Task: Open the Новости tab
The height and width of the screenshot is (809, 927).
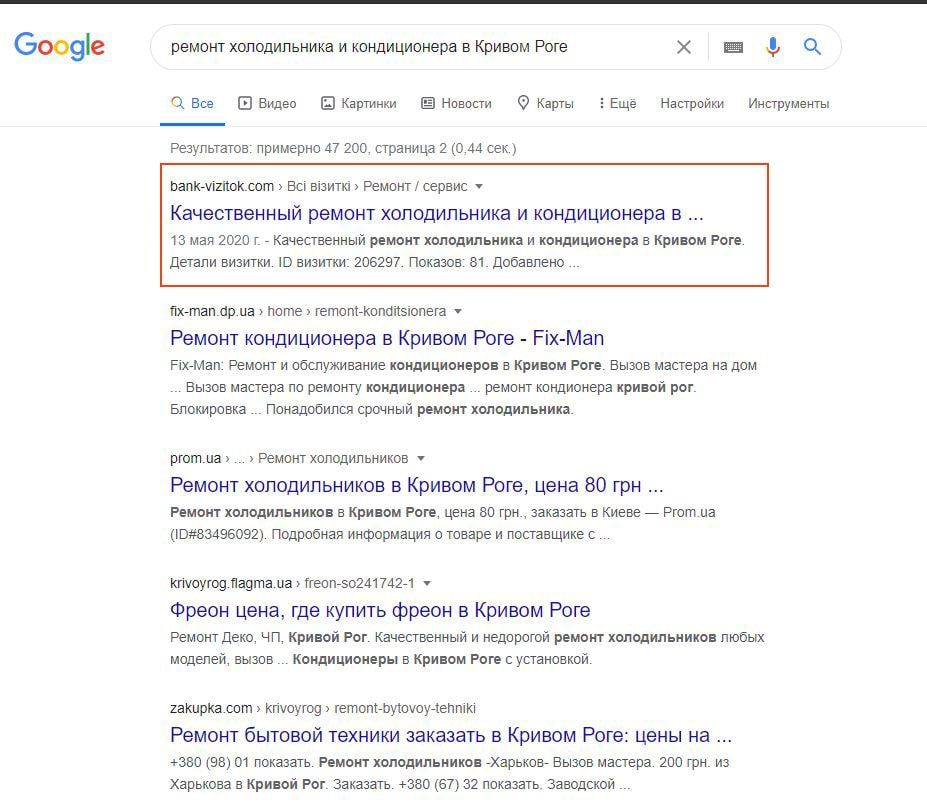Action: [456, 103]
